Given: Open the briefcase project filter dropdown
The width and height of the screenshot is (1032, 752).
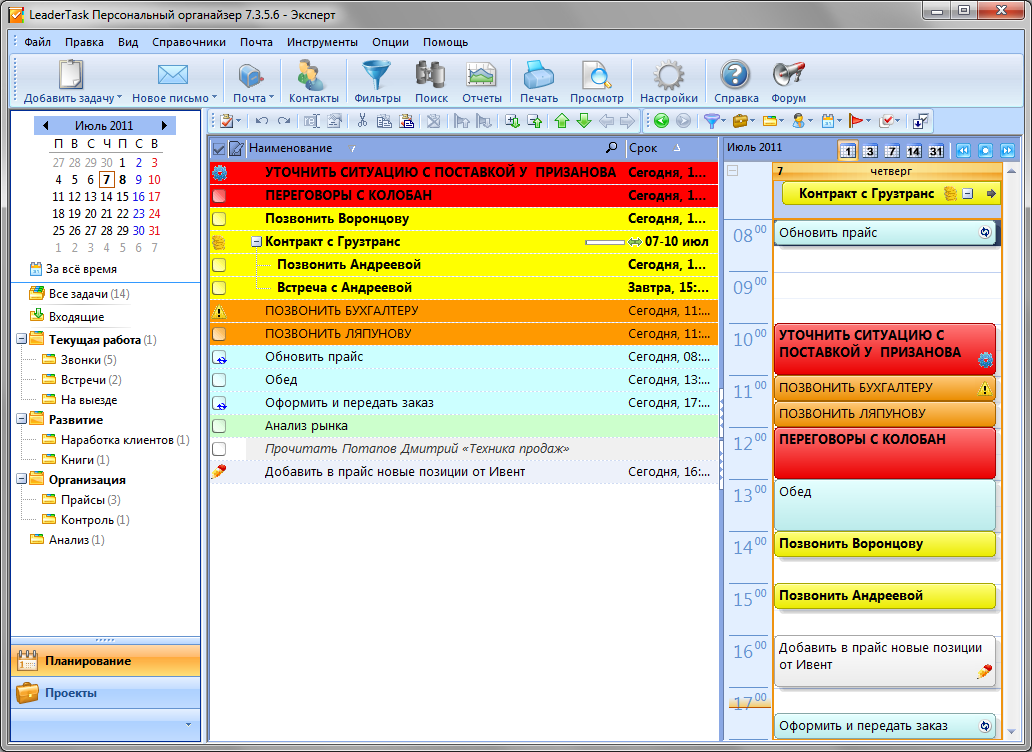Looking at the screenshot, I should click(x=752, y=121).
